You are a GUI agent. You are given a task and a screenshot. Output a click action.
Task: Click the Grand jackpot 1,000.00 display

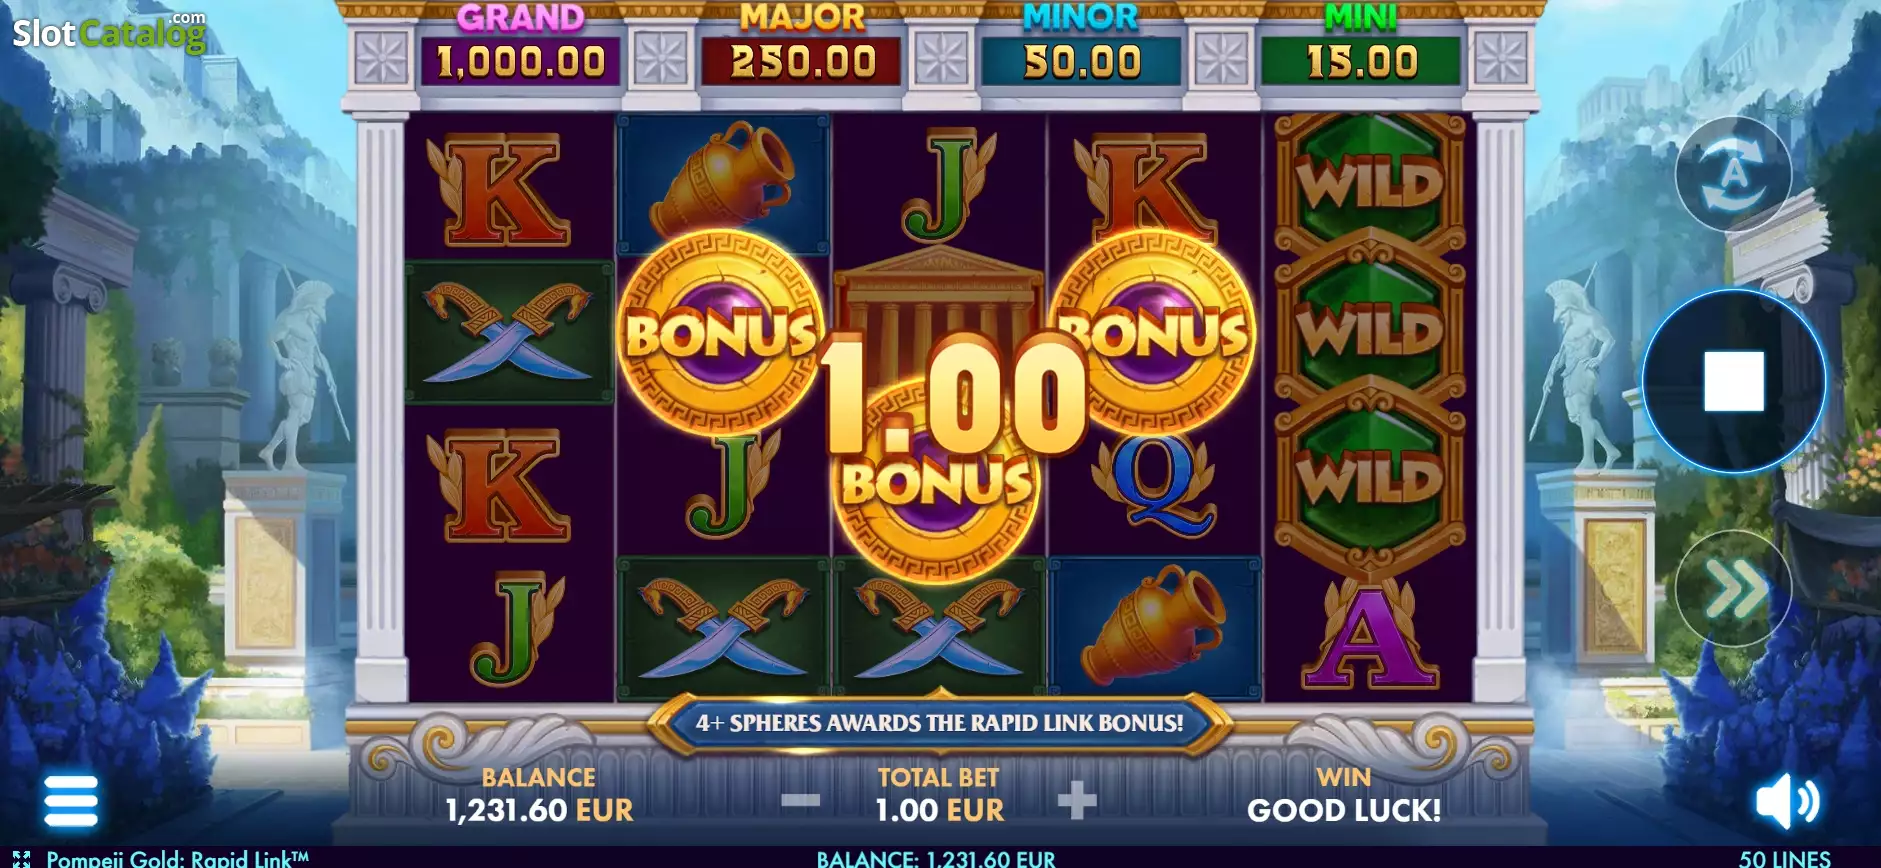[x=521, y=61]
